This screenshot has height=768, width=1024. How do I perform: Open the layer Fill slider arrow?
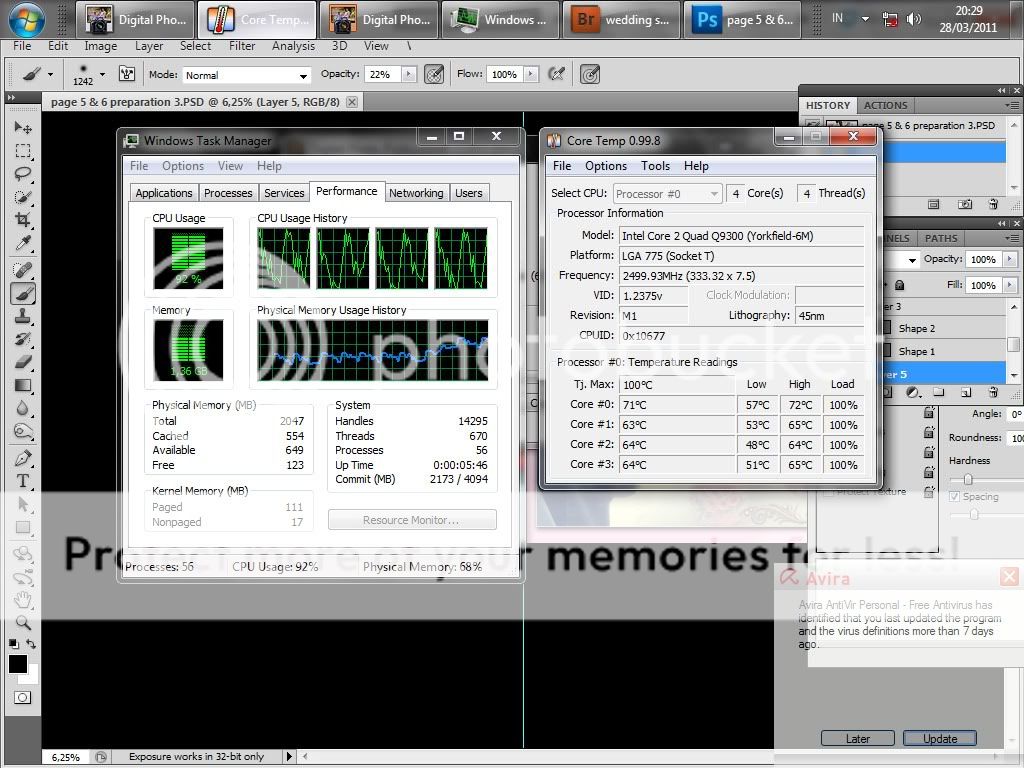pyautogui.click(x=1010, y=285)
